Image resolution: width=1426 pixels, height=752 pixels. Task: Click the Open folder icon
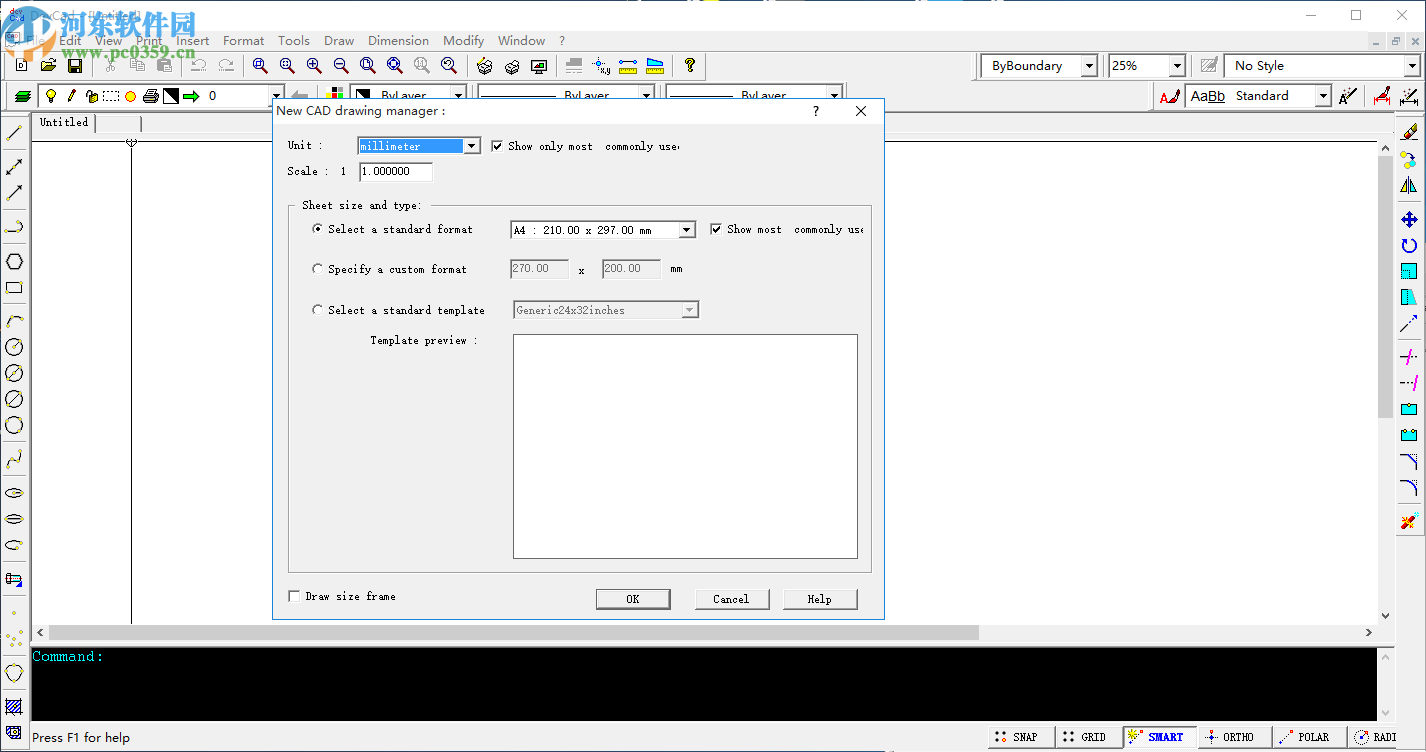coord(48,66)
